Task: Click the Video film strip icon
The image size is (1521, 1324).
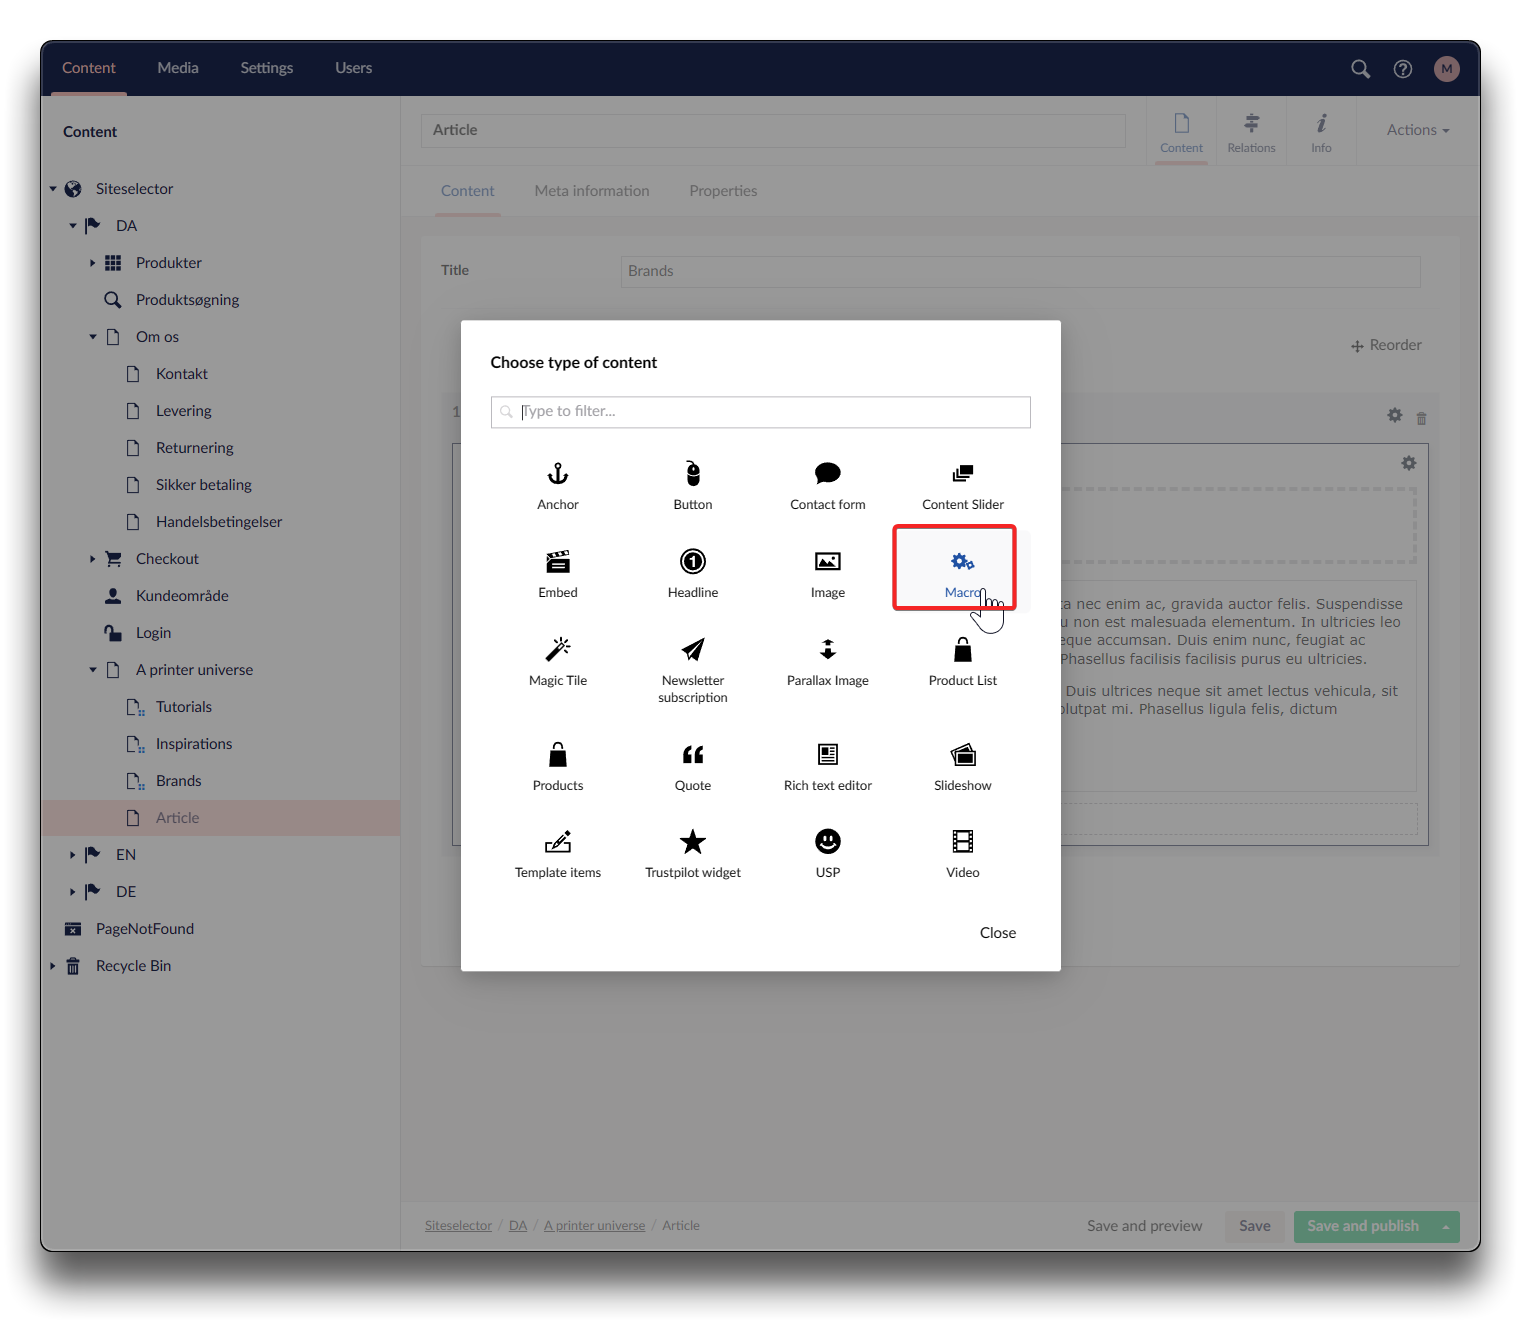Action: [963, 842]
